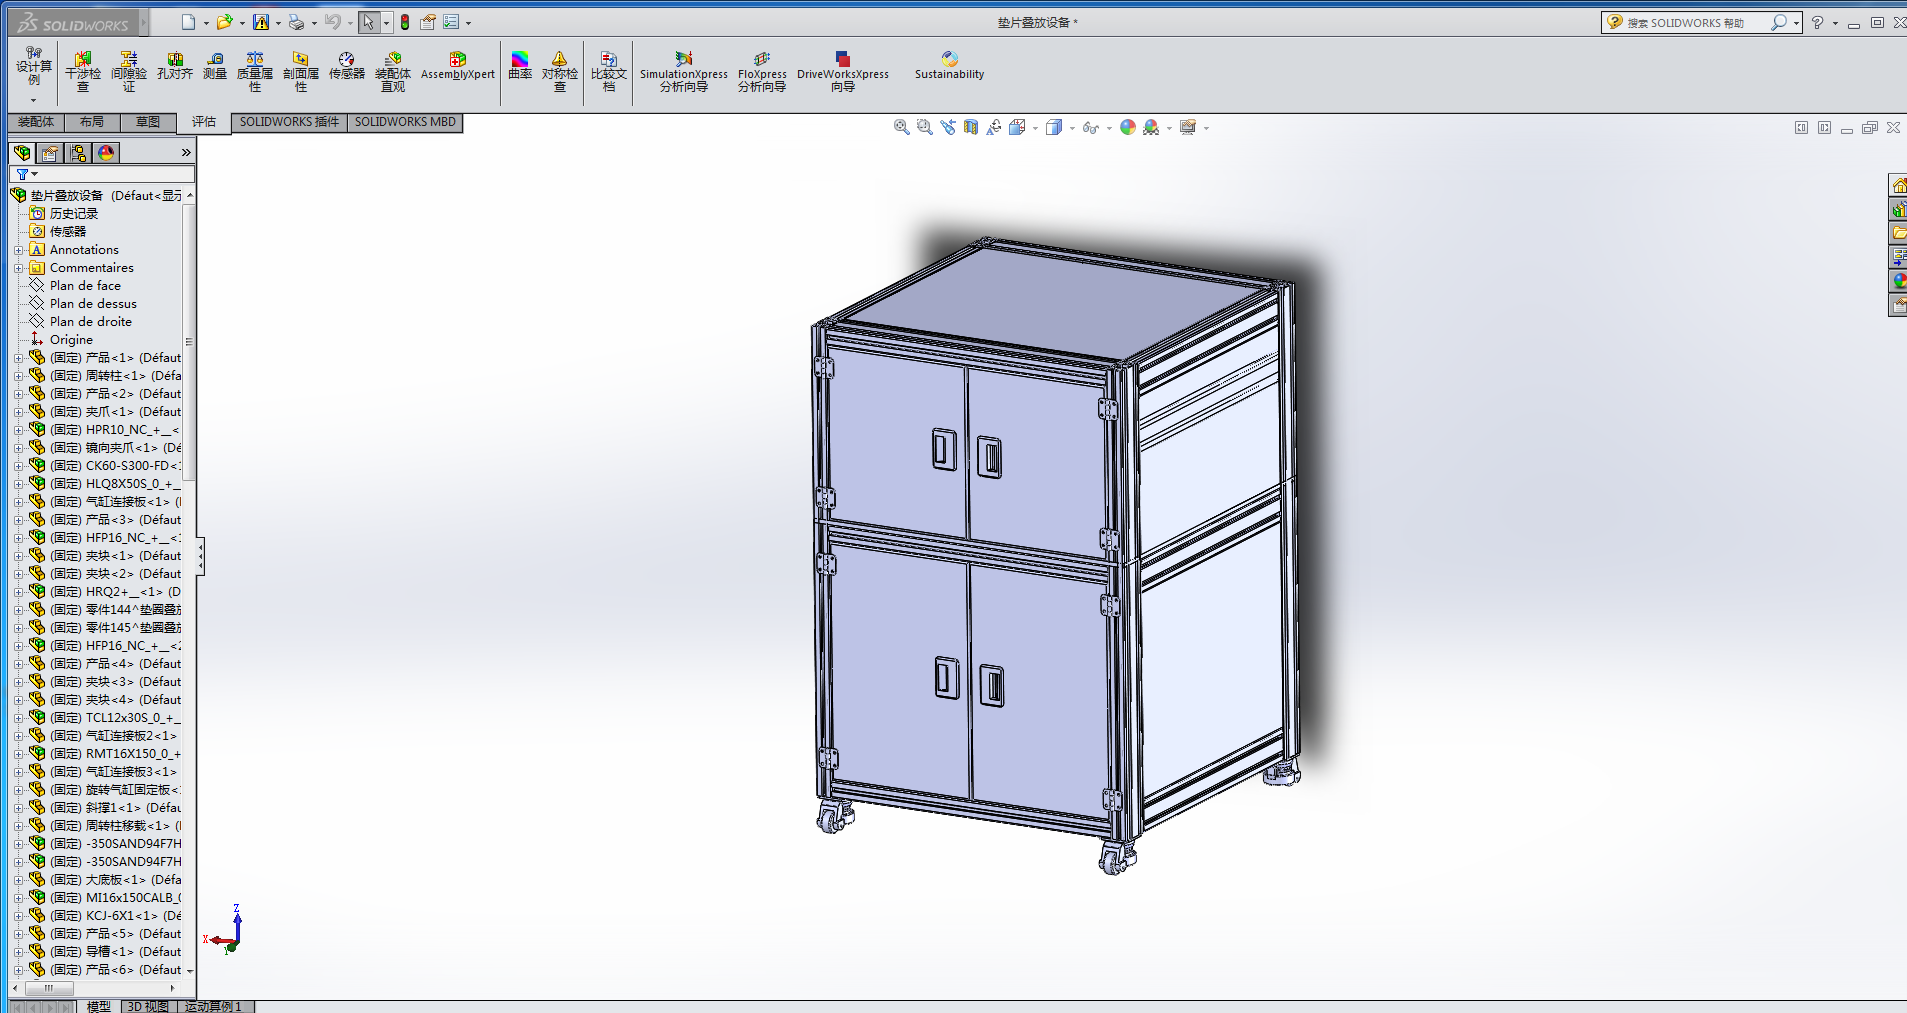Click the section view icon in view toolbar
Viewport: 1907px width, 1013px height.
tap(970, 128)
